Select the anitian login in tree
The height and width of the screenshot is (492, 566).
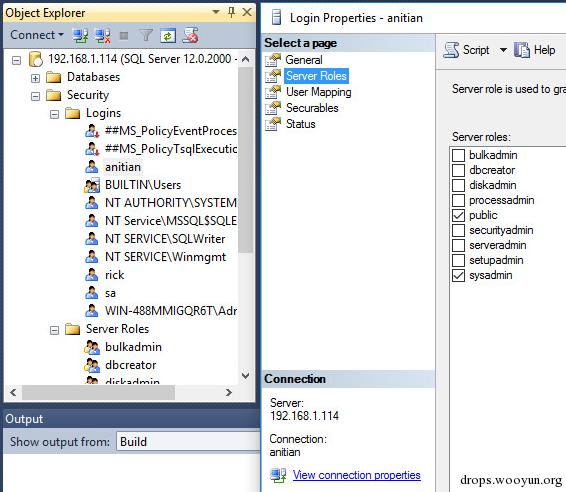click(122, 167)
